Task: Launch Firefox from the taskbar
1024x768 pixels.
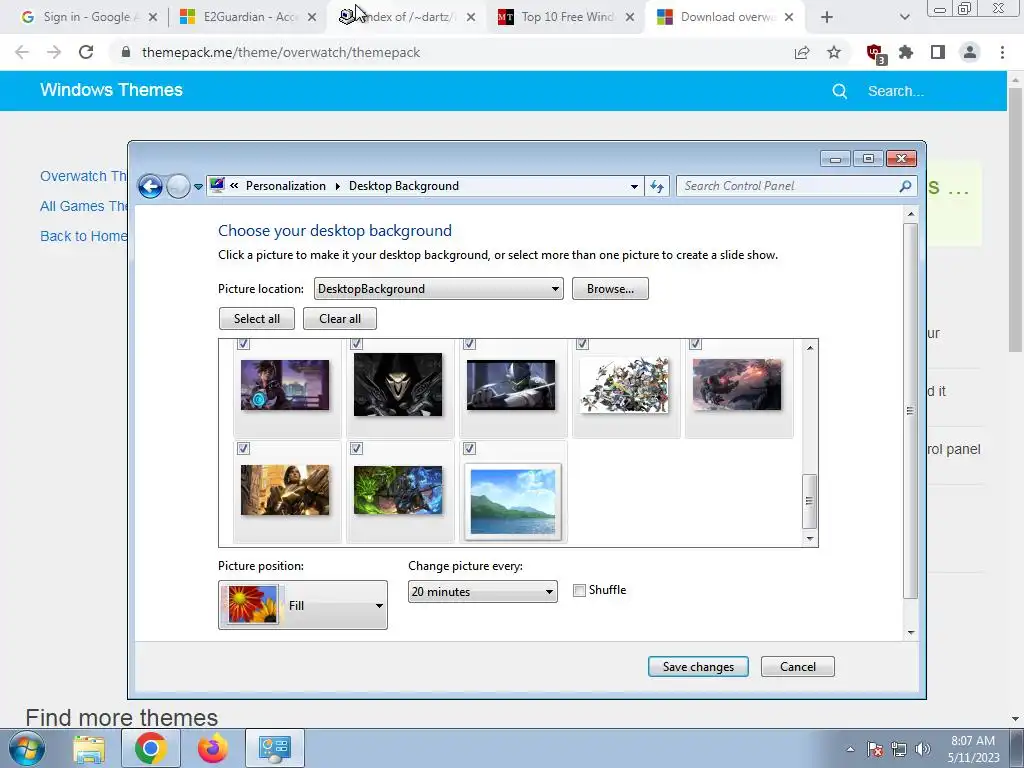Action: coord(213,748)
